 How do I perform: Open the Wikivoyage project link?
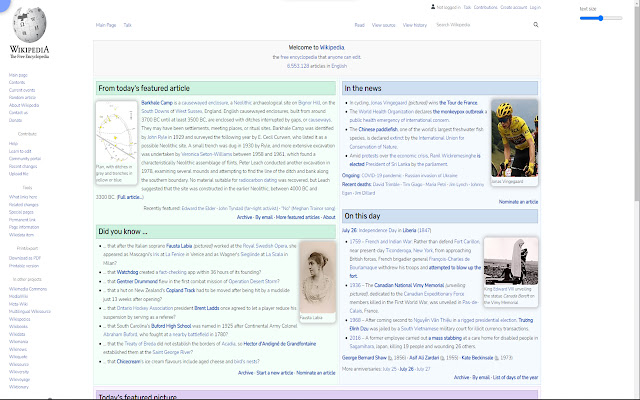(x=20, y=380)
